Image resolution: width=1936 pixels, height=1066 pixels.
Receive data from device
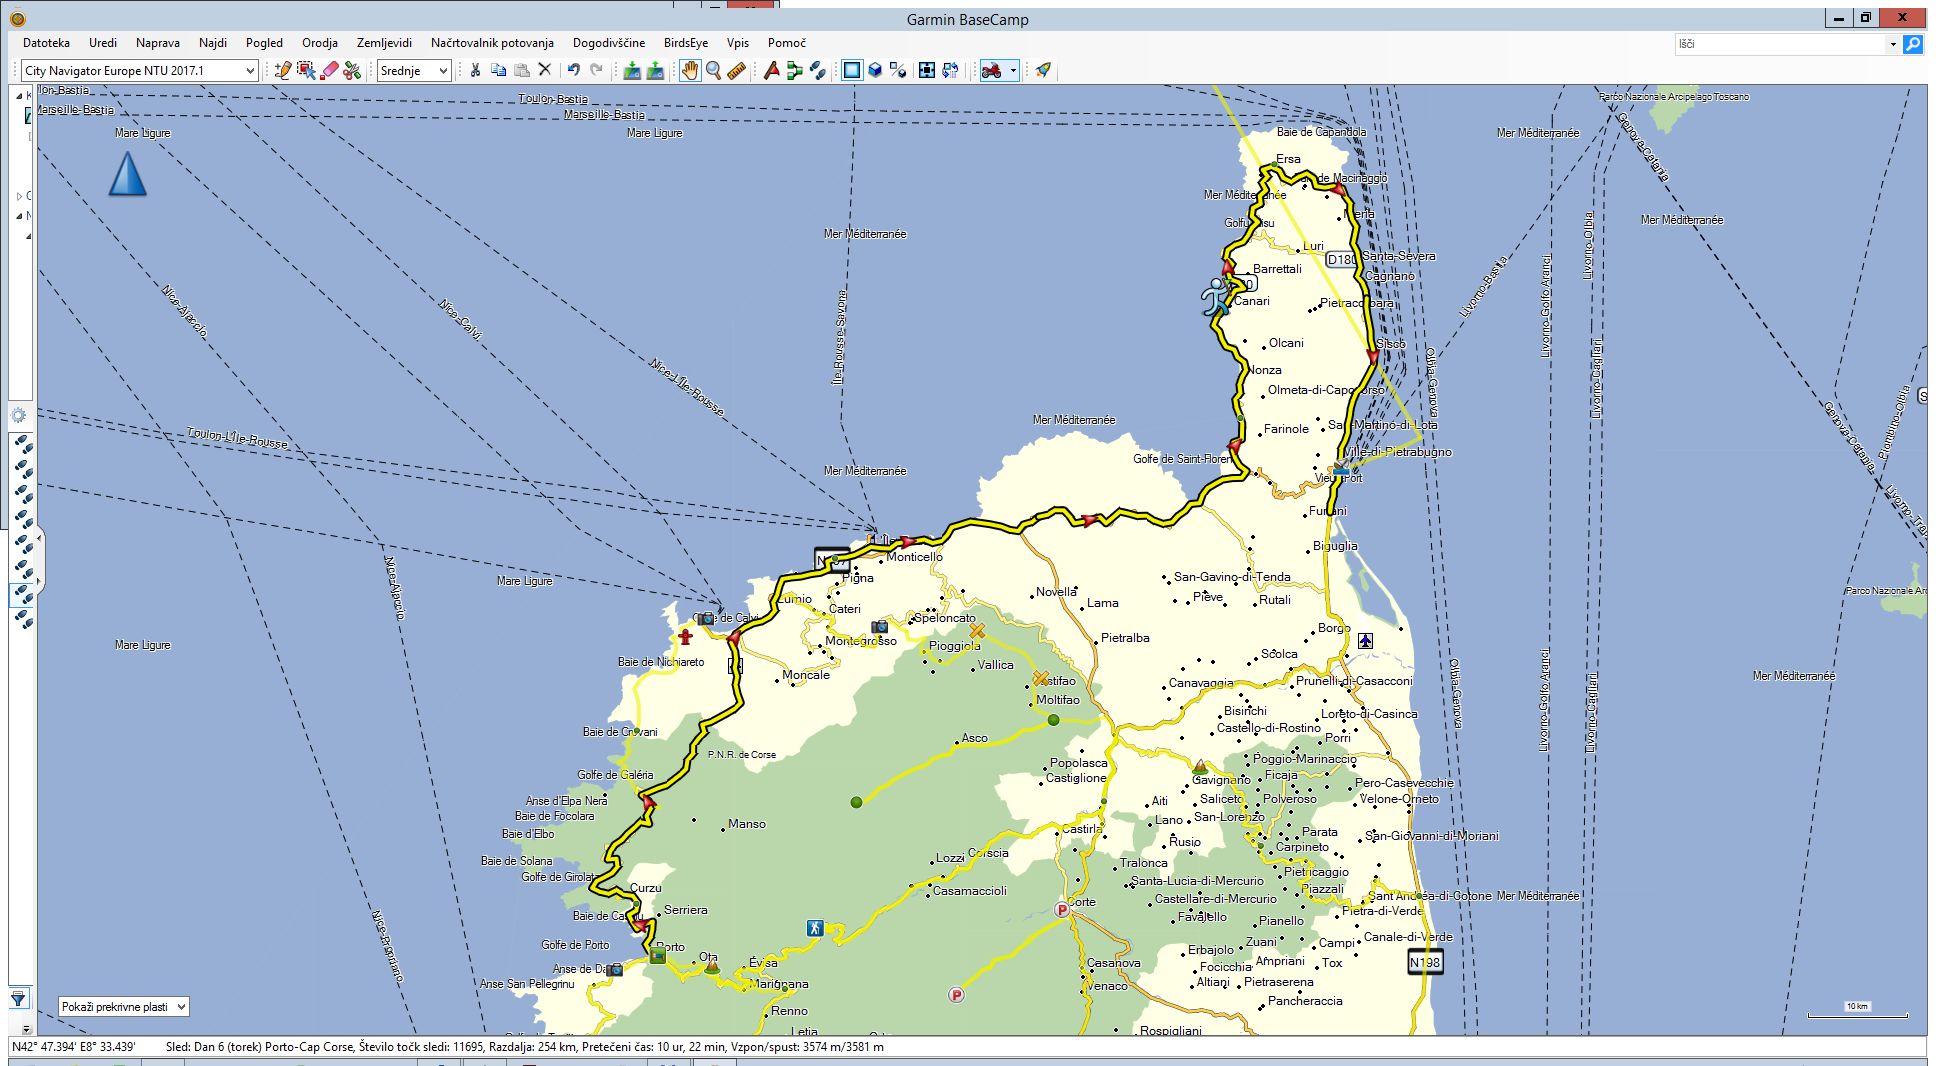[655, 70]
